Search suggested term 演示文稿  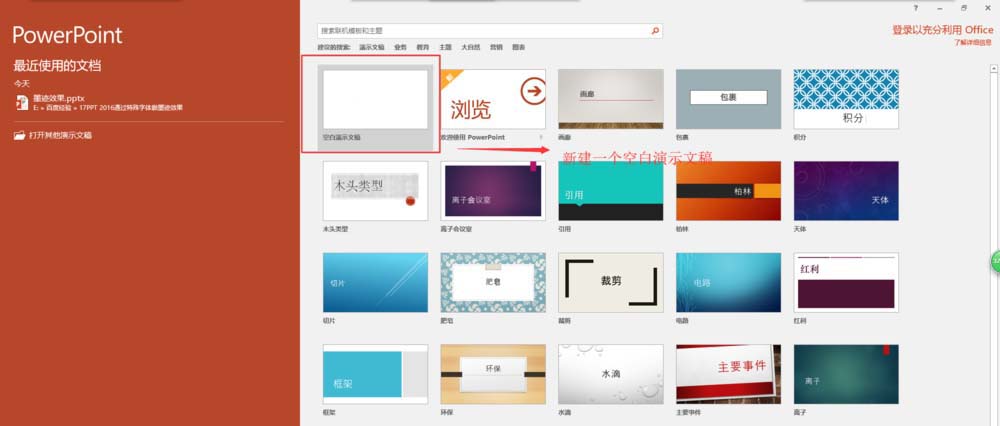coord(372,47)
